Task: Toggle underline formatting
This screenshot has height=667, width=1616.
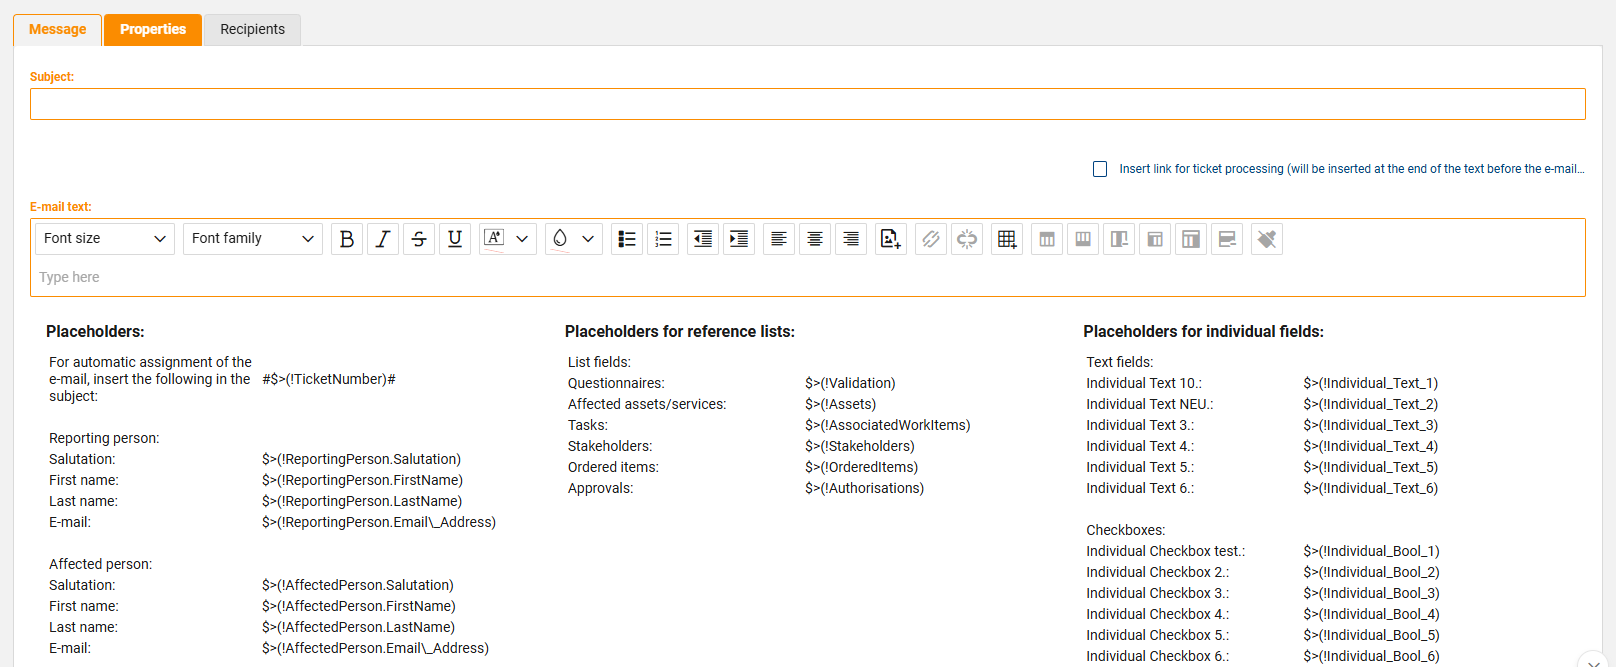Action: 455,239
